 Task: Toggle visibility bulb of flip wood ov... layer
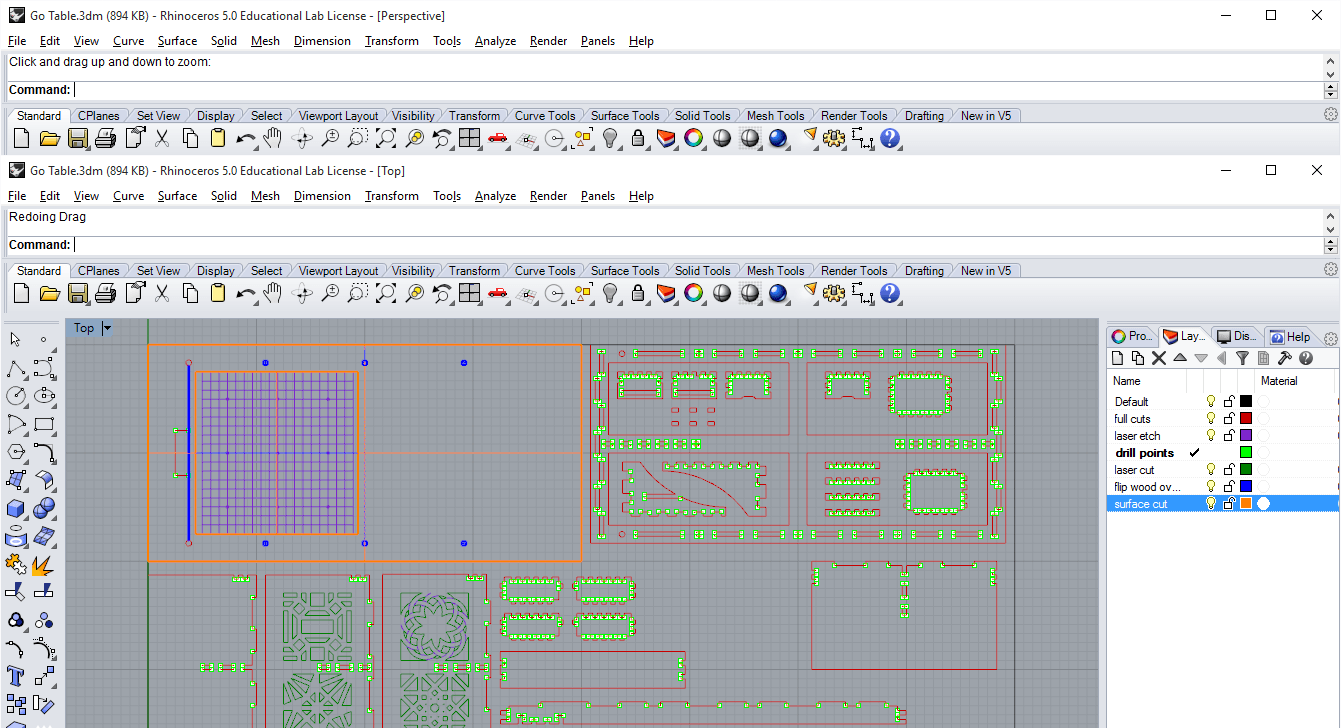1211,487
